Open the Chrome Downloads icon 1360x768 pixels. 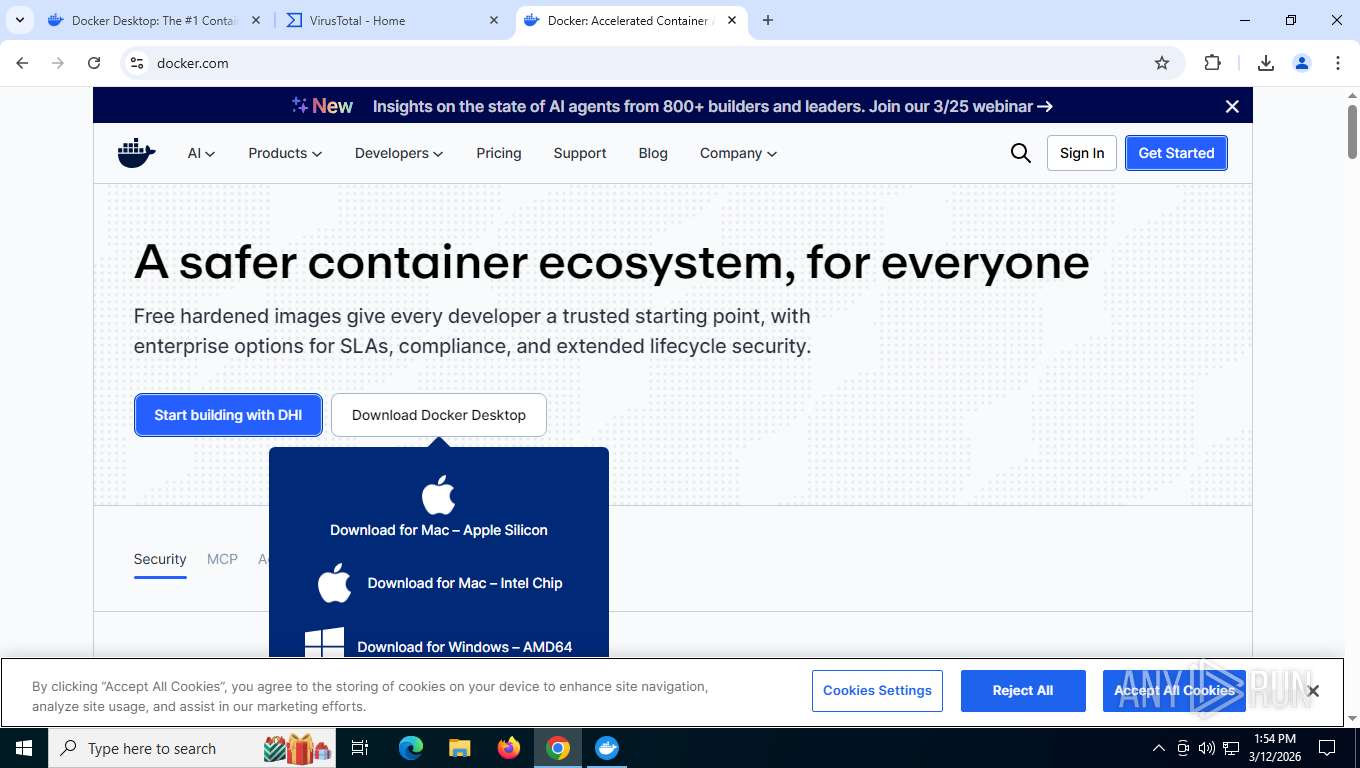point(1265,63)
